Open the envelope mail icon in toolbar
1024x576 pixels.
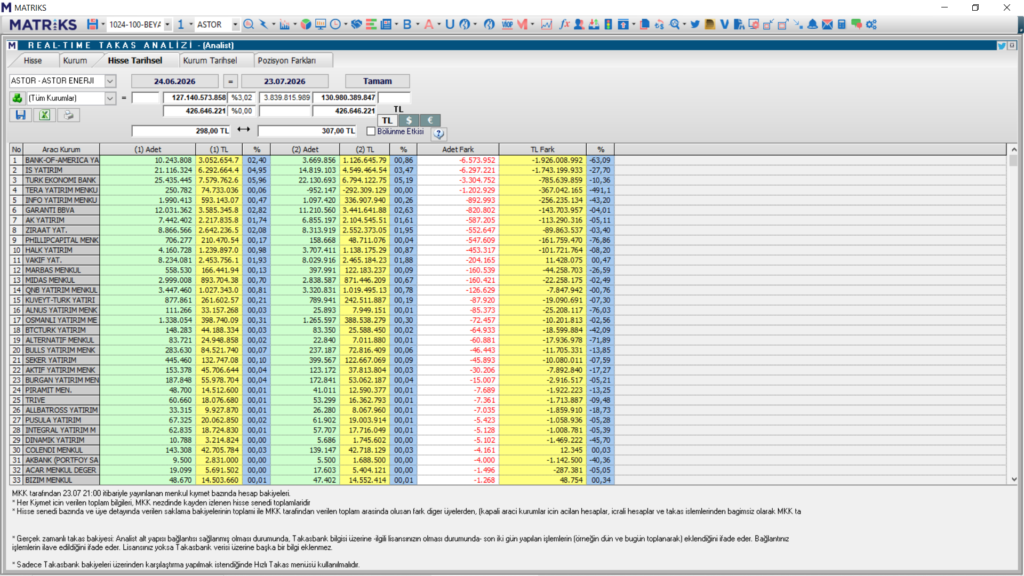tap(827, 24)
